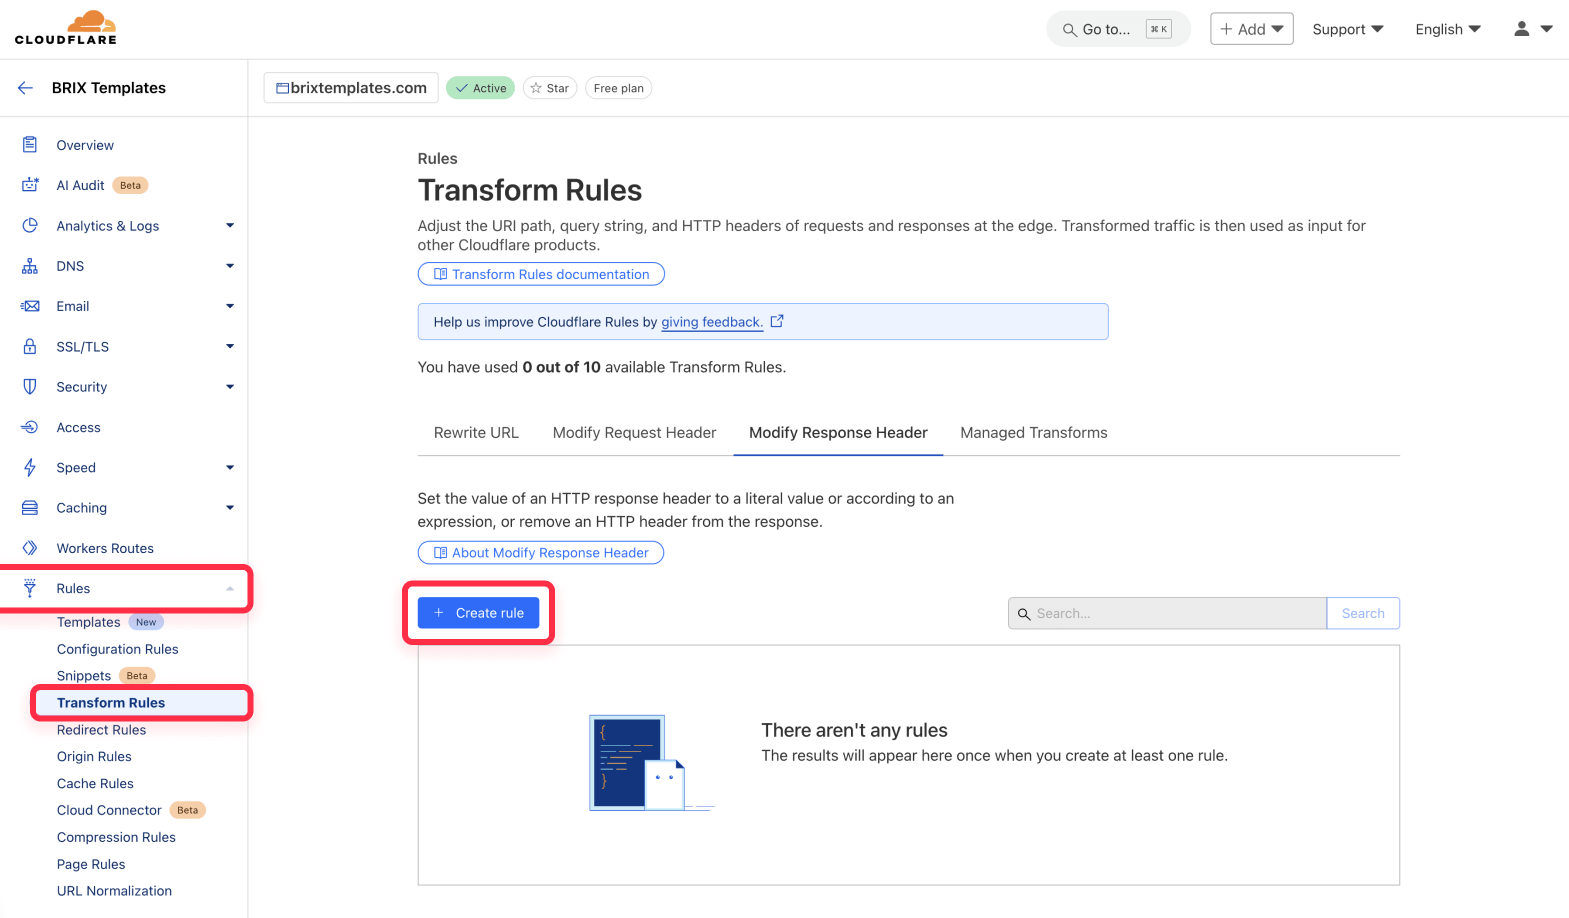1569x918 pixels.
Task: Open the Add dropdown
Action: click(x=1252, y=29)
